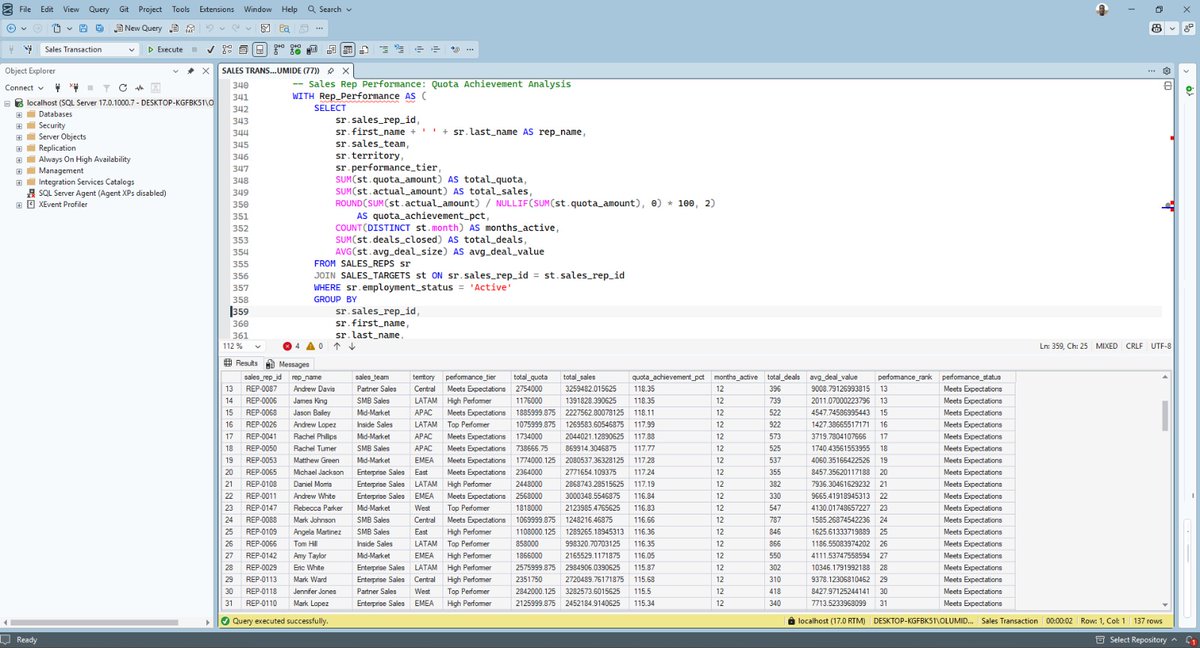Image resolution: width=1200 pixels, height=648 pixels.
Task: Select Integration Services Catalogs node
Action: click(x=86, y=182)
